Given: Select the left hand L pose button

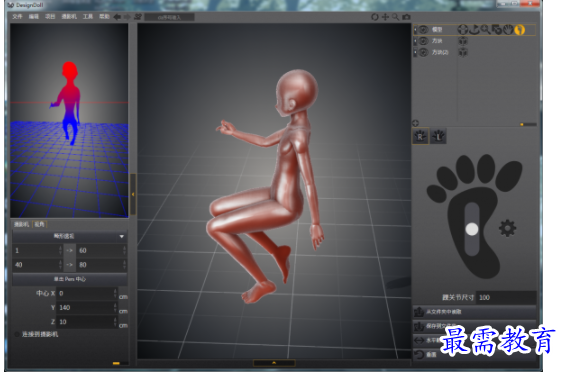Looking at the screenshot, I should pyautogui.click(x=438, y=136).
